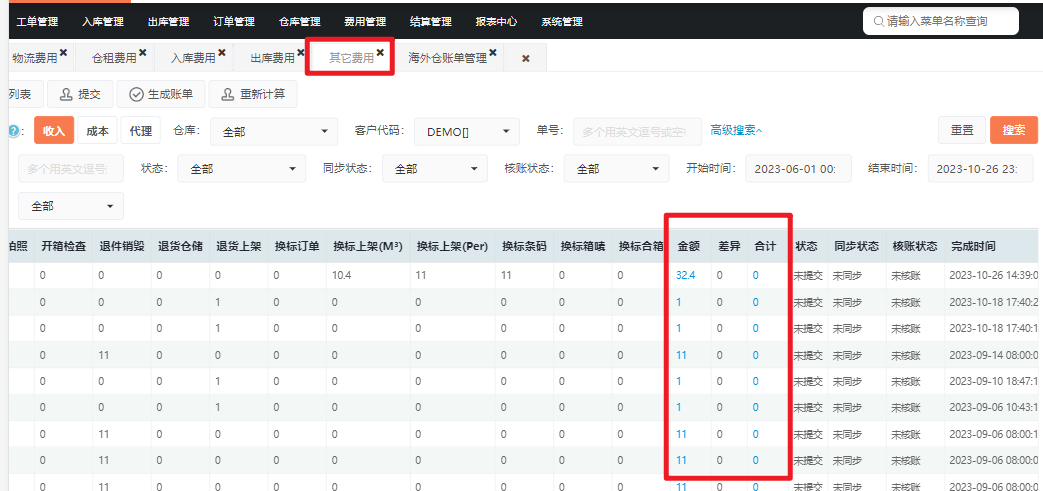Close the 物流费用 tab
This screenshot has width=1043, height=491.
tap(63, 53)
